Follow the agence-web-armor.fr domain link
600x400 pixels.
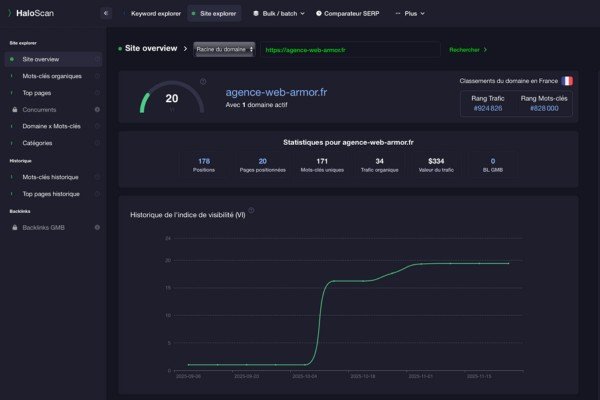click(276, 92)
